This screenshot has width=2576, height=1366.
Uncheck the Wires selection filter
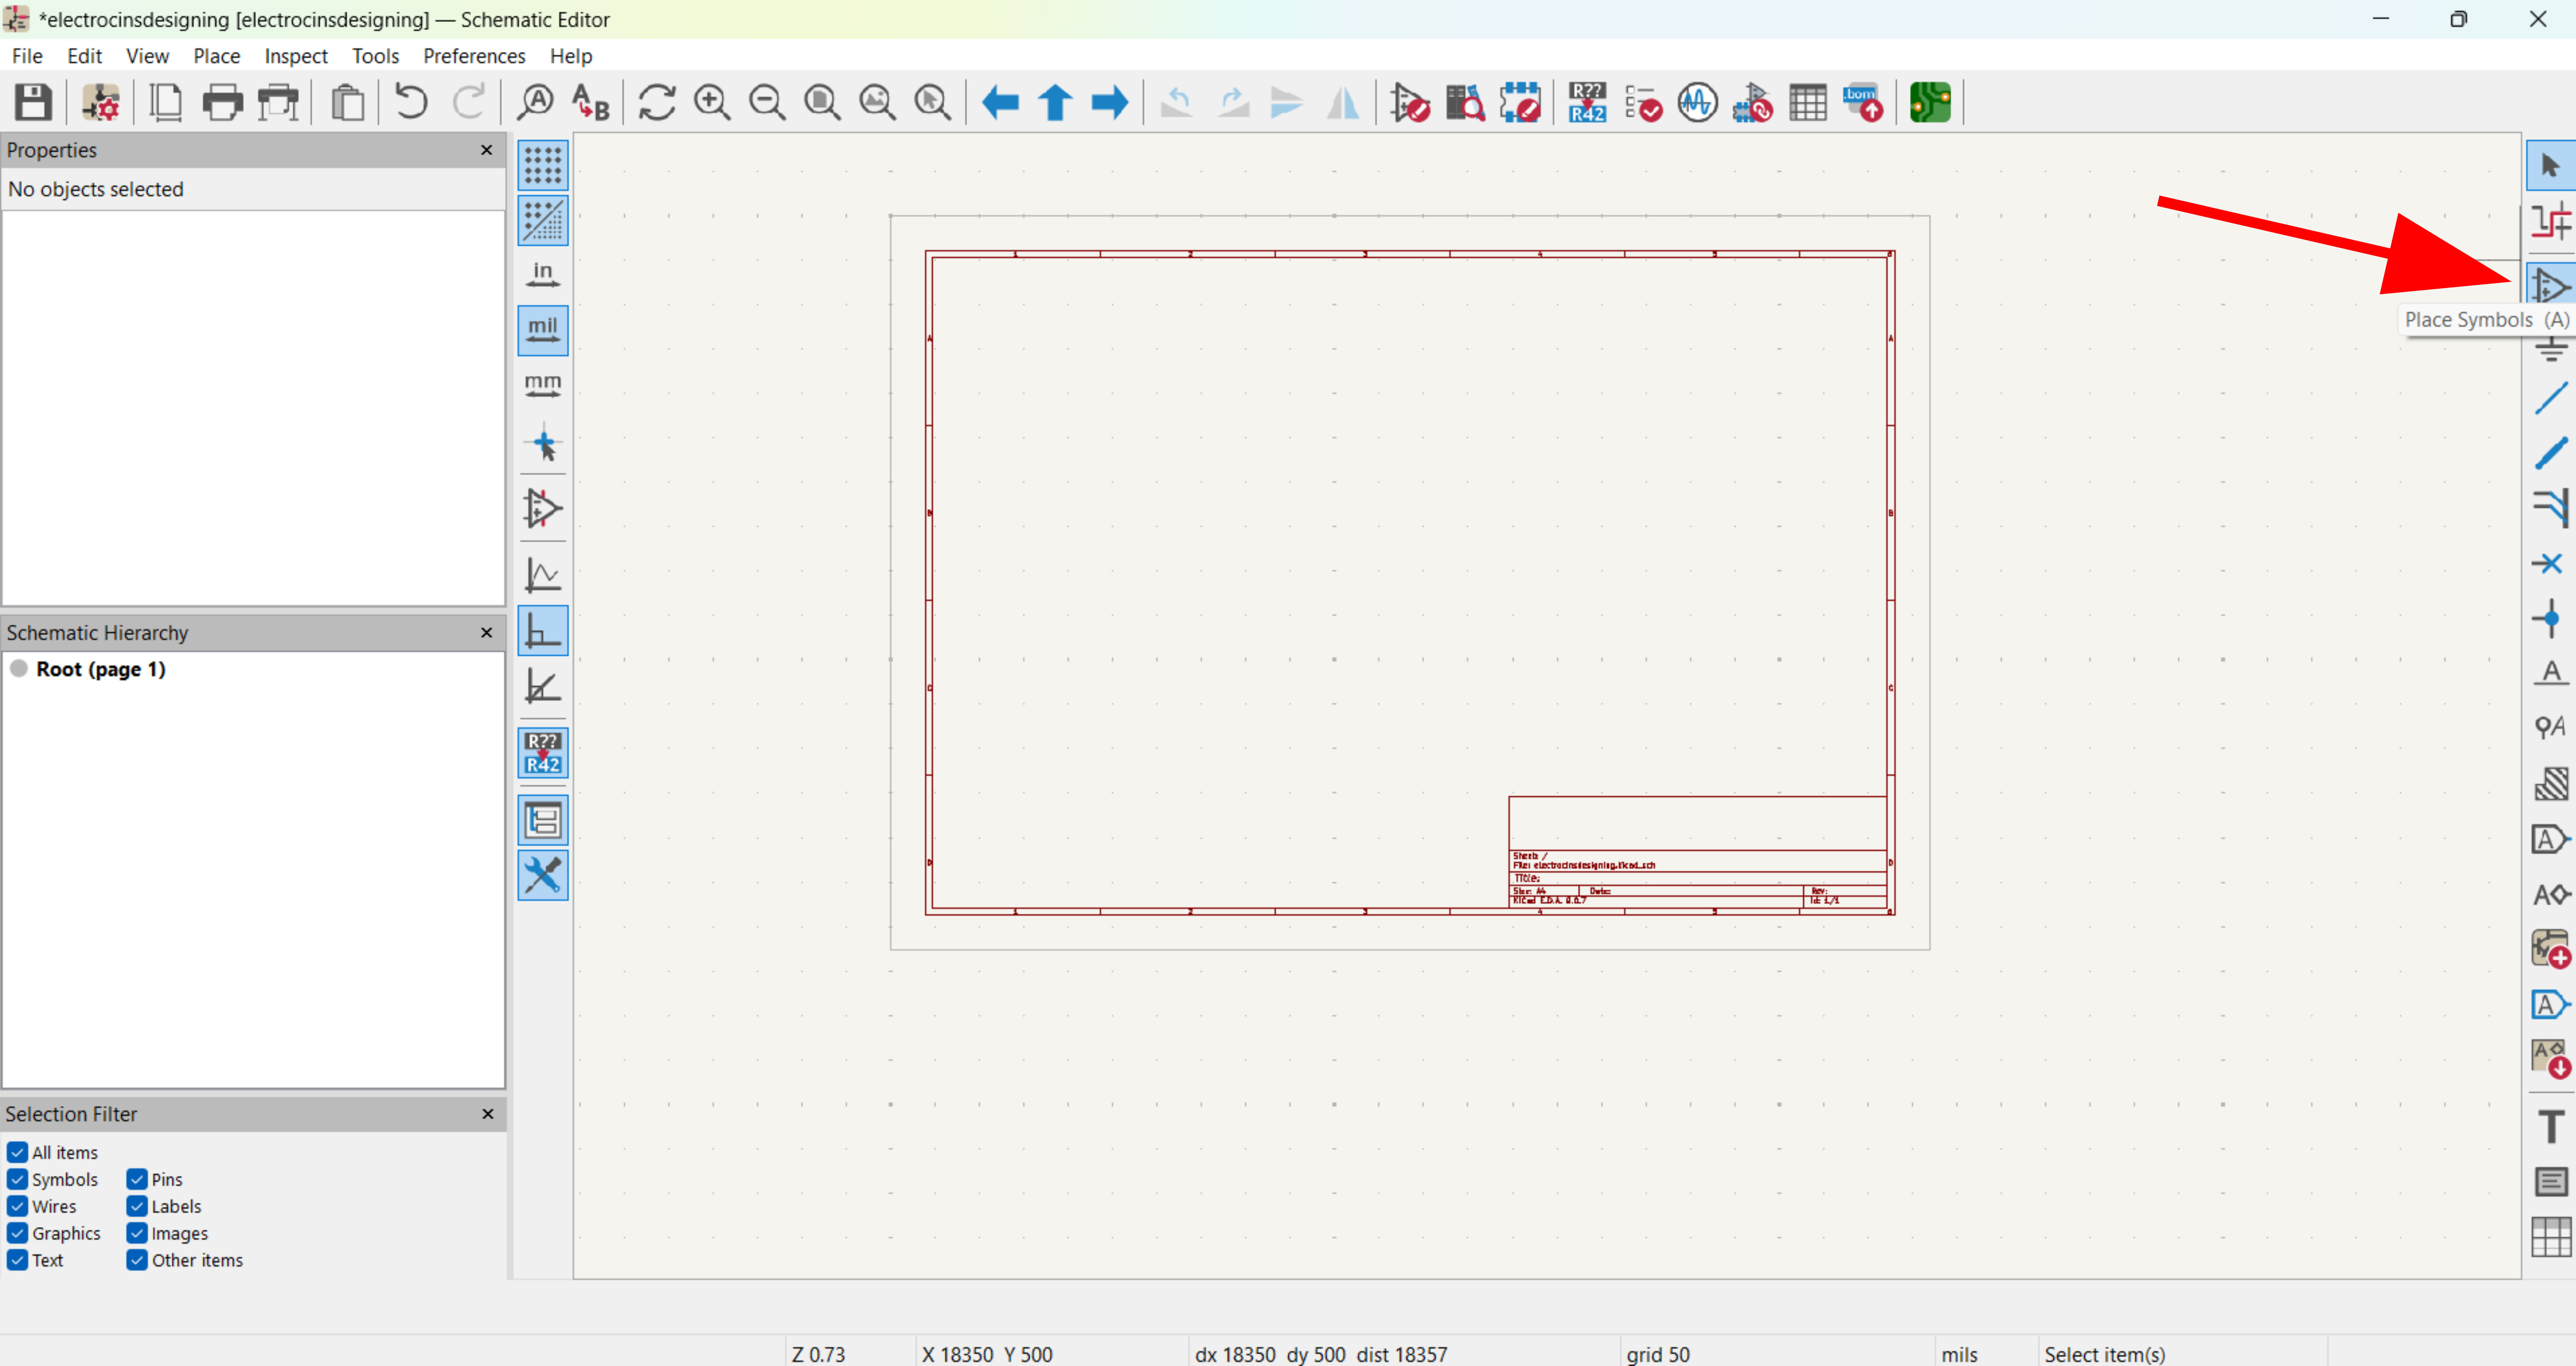(18, 1206)
